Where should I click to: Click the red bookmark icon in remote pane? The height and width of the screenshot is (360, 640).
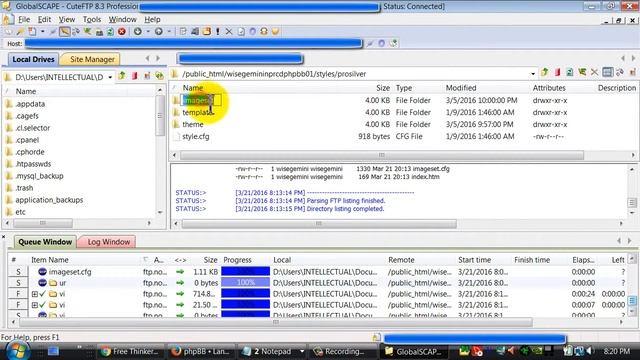point(557,73)
